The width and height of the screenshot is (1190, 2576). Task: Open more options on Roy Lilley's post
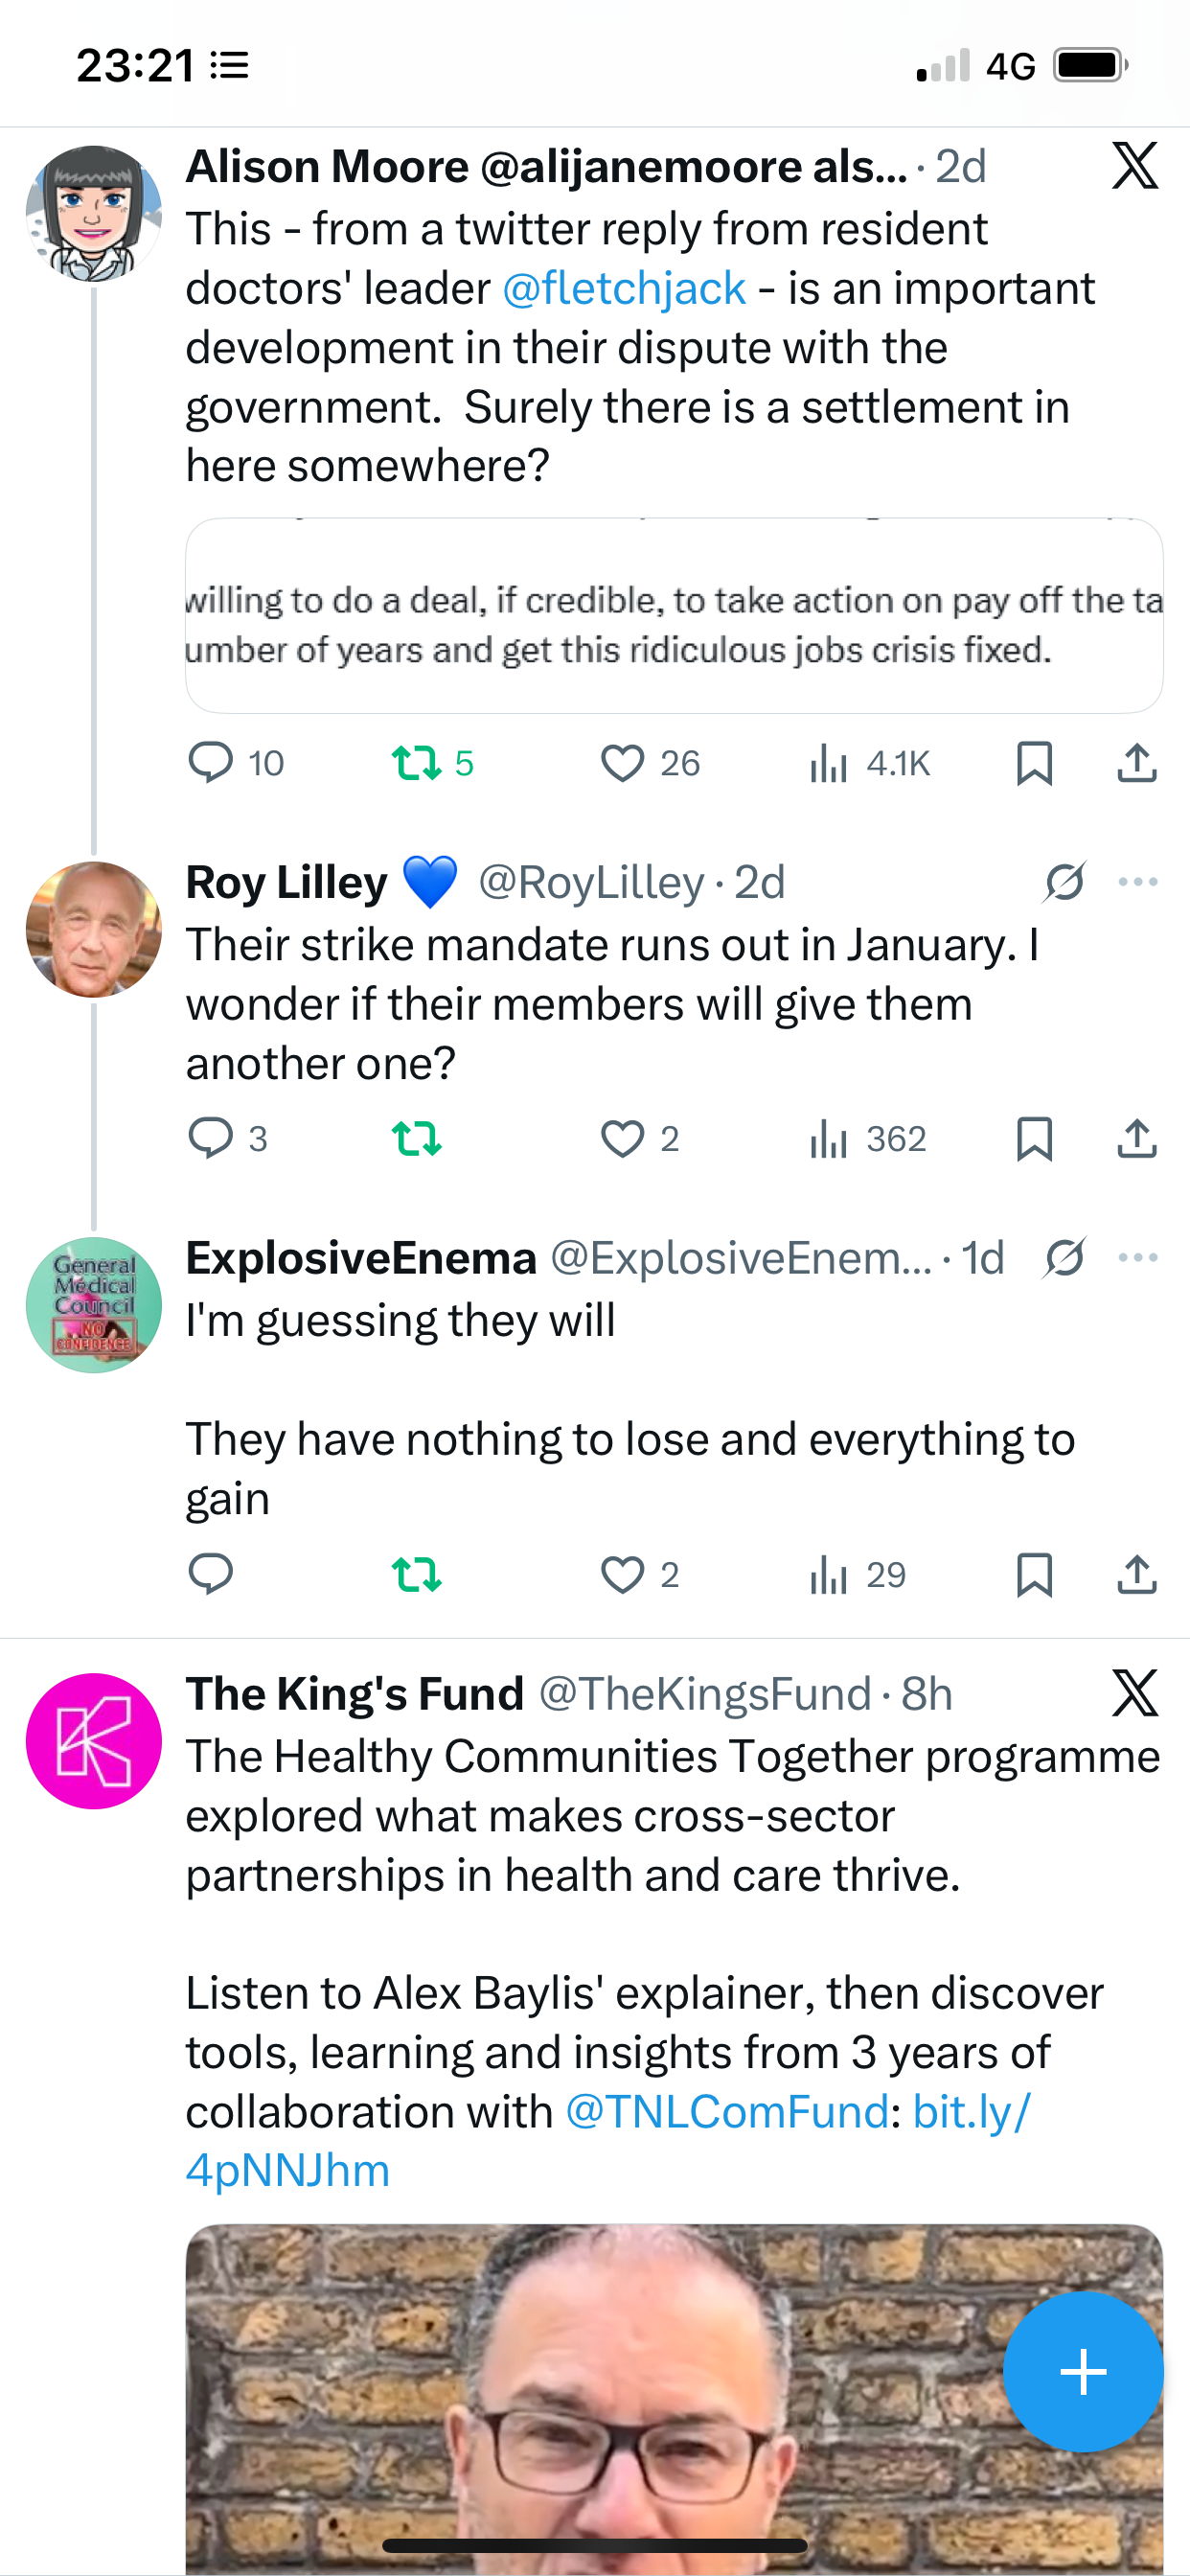(x=1138, y=882)
